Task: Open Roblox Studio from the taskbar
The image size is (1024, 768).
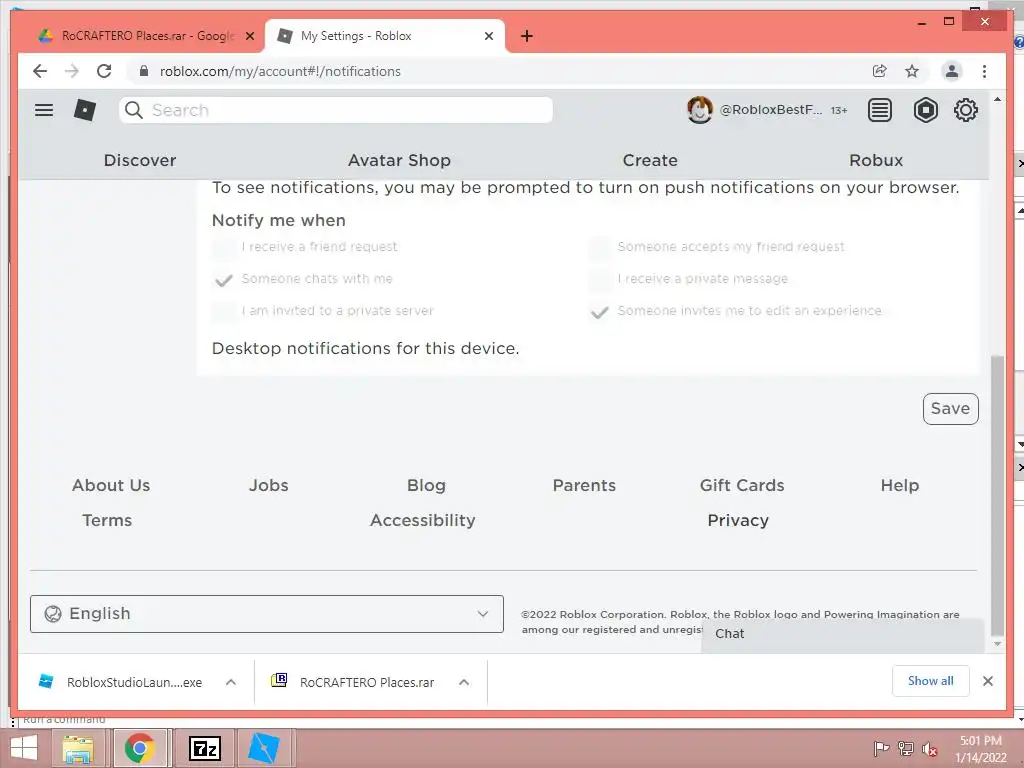Action: click(x=264, y=748)
